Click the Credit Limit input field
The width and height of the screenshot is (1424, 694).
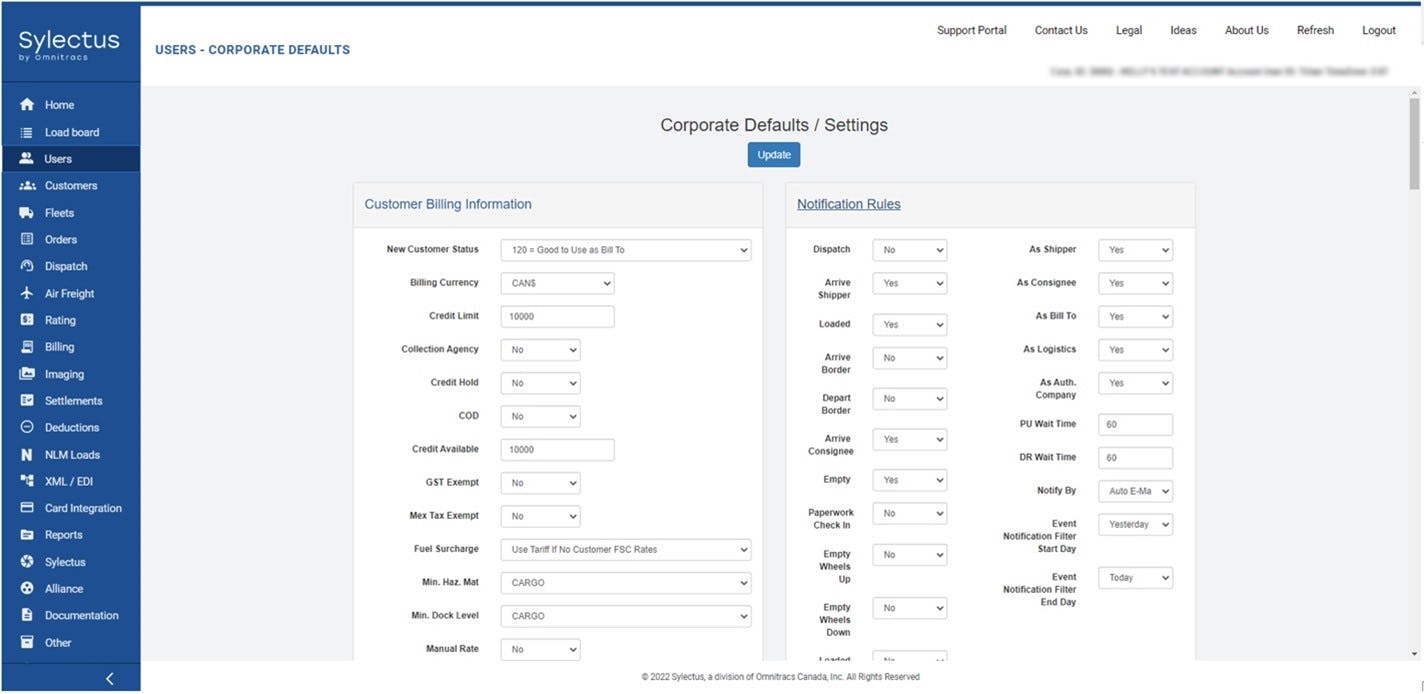[x=557, y=316]
